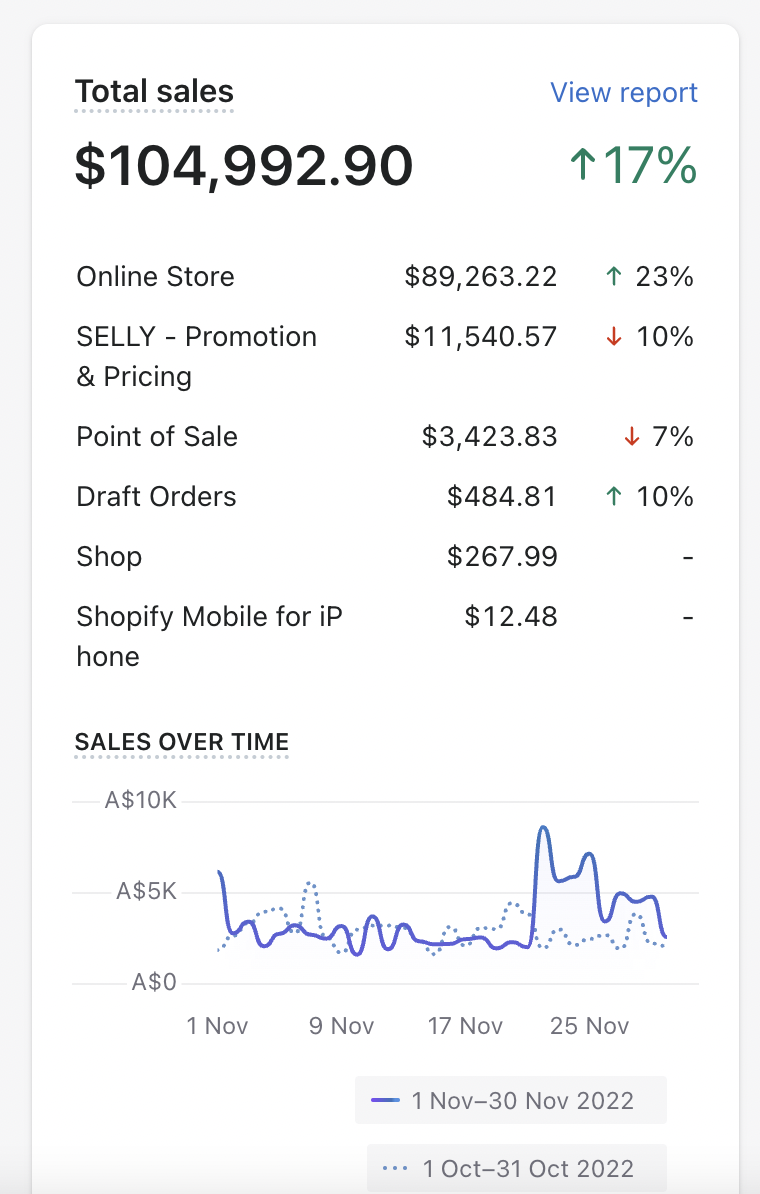
Task: Open the View report link
Action: [624, 93]
